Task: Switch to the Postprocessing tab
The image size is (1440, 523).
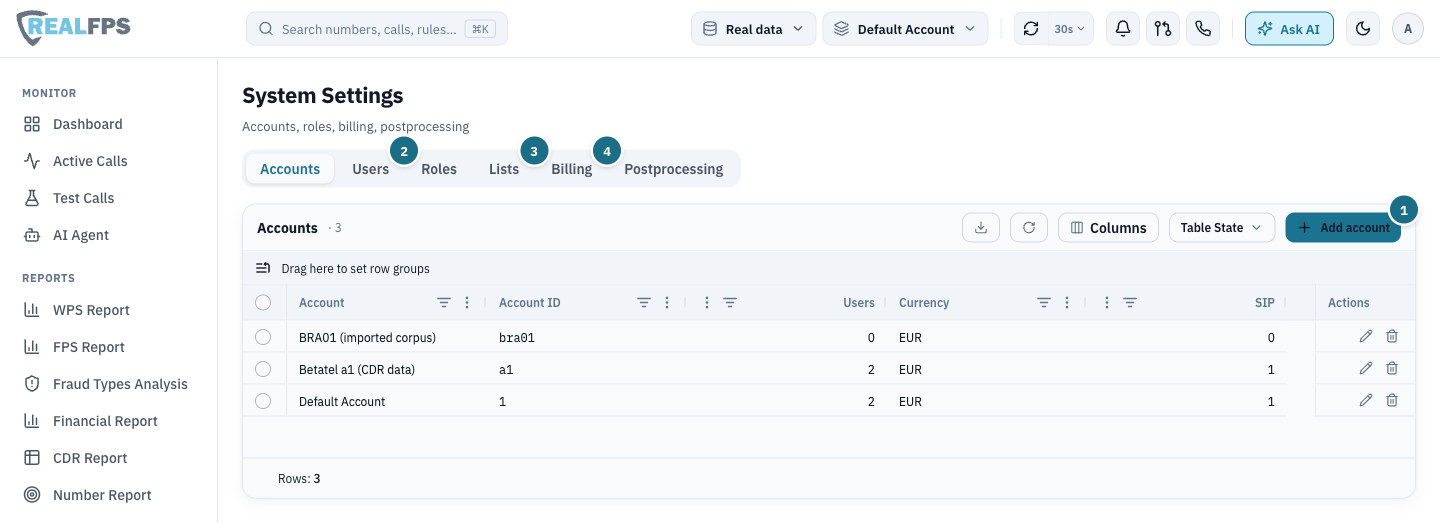Action: (674, 169)
